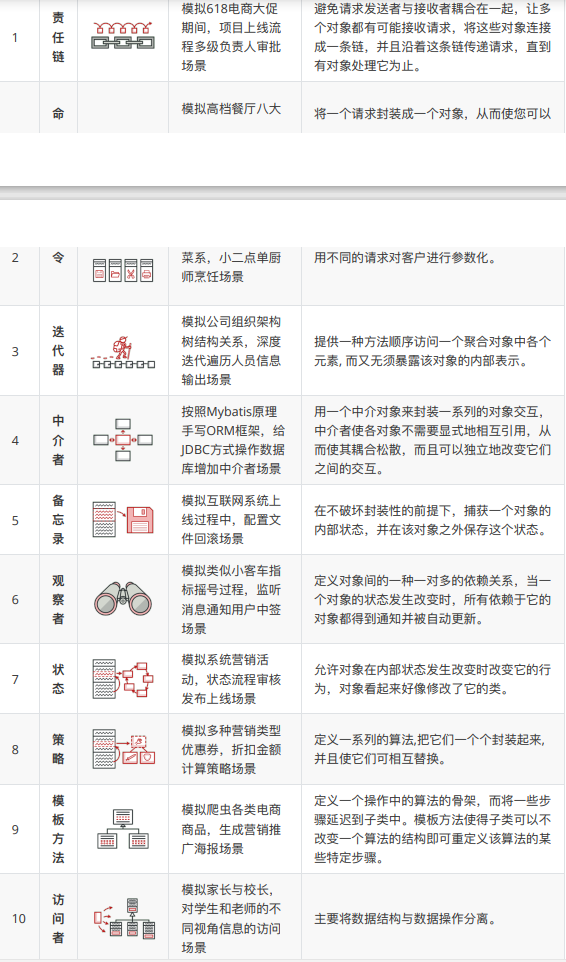
Task: Select the 观察者 name cell
Action: (x=58, y=599)
